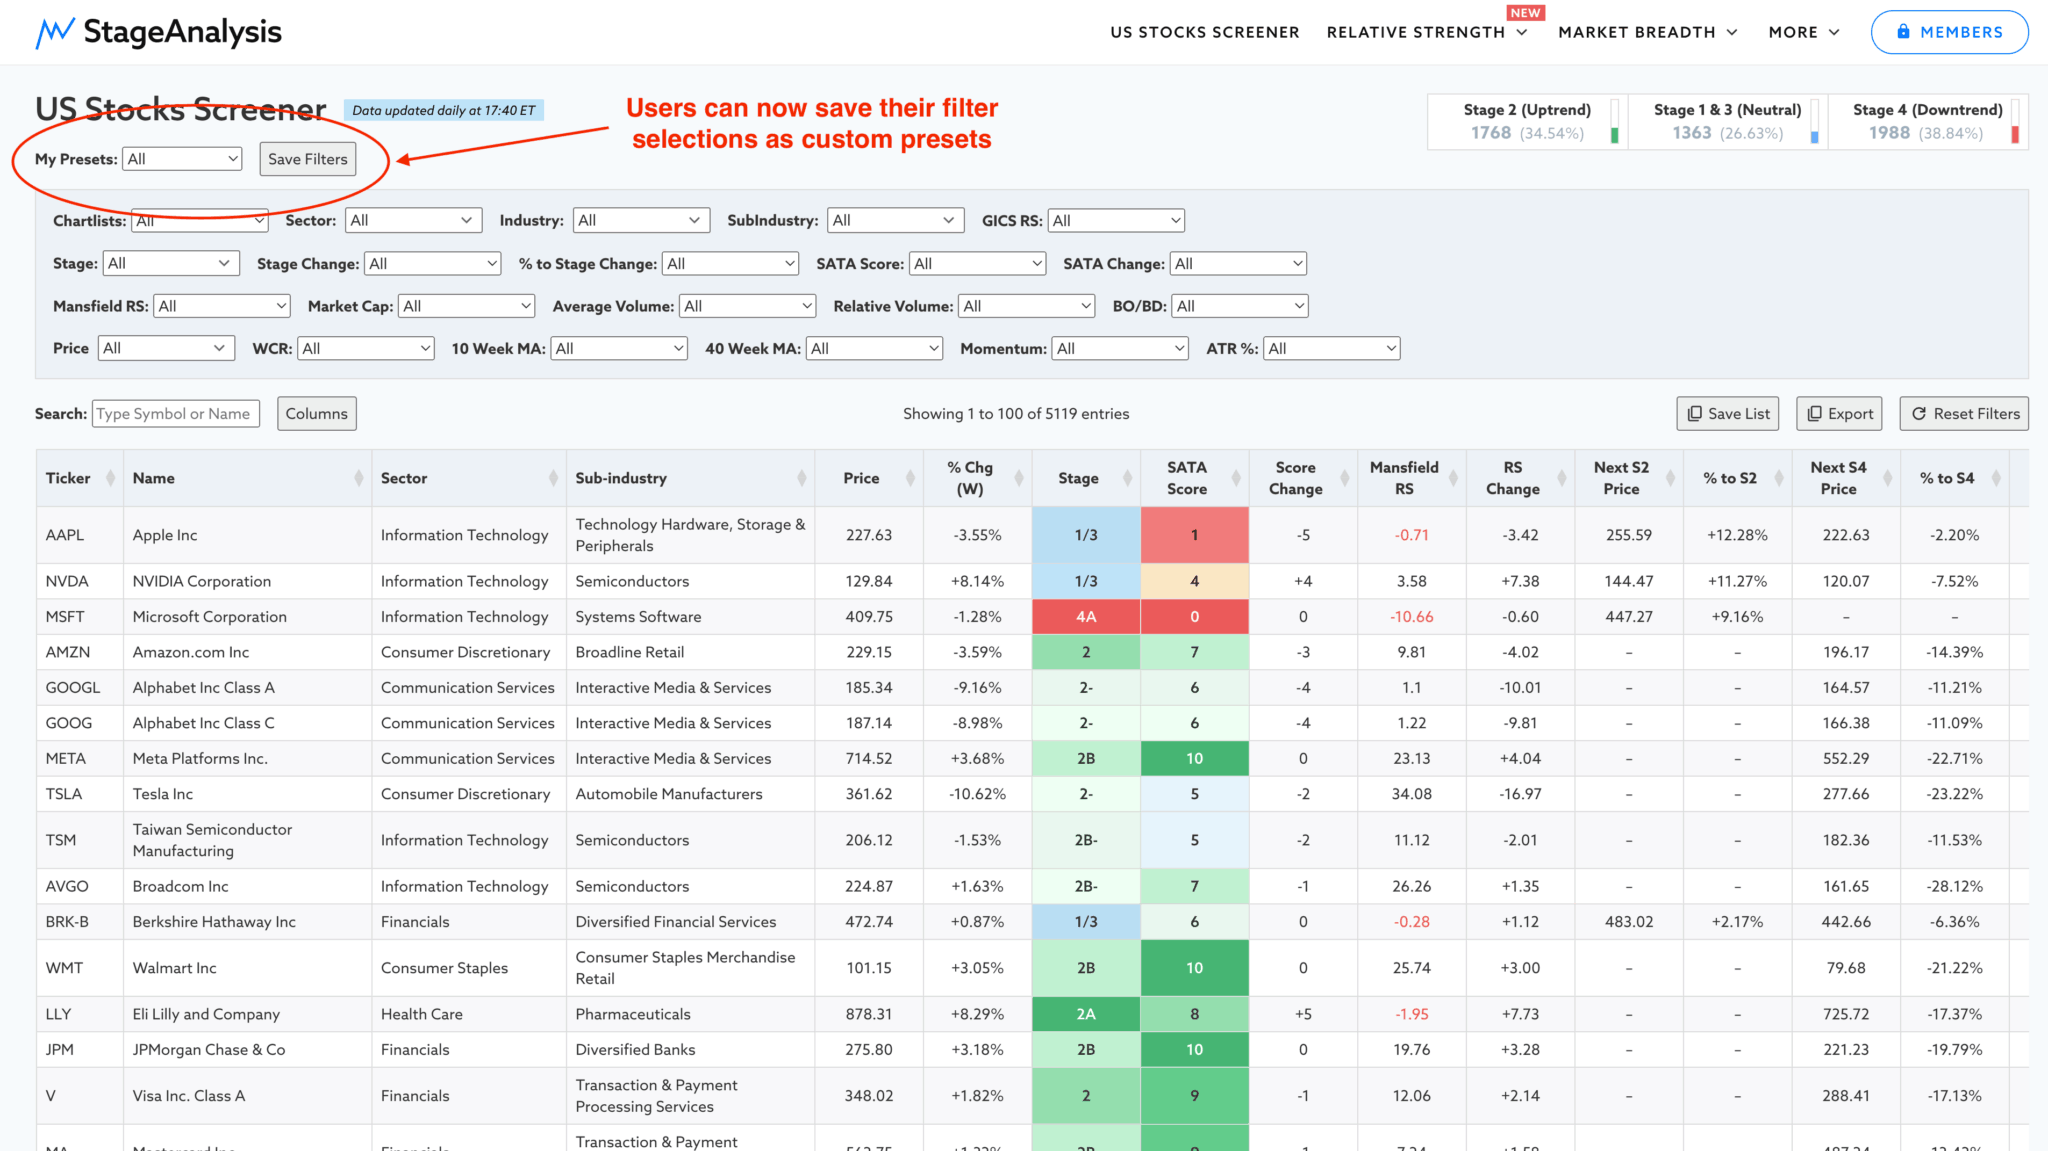Click the SATA Score sort arrows
The image size is (2048, 1151).
[x=1236, y=478]
